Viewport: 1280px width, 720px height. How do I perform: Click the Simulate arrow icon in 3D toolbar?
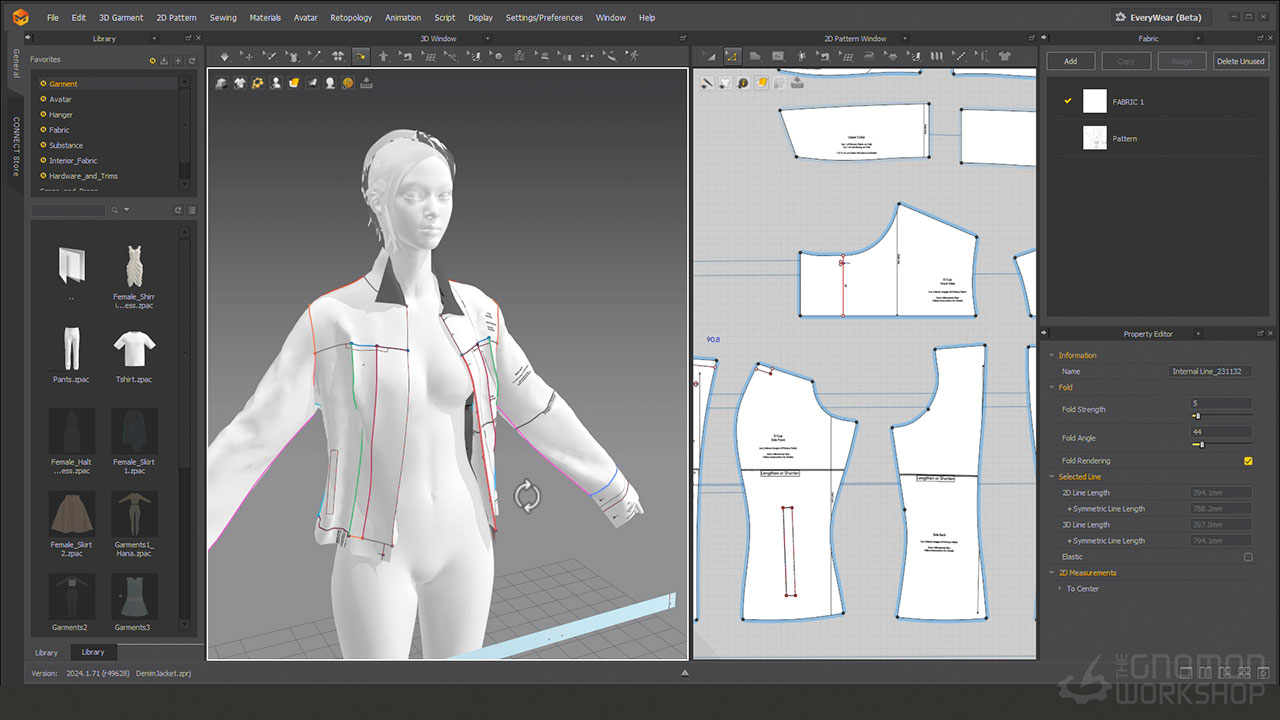coord(225,57)
